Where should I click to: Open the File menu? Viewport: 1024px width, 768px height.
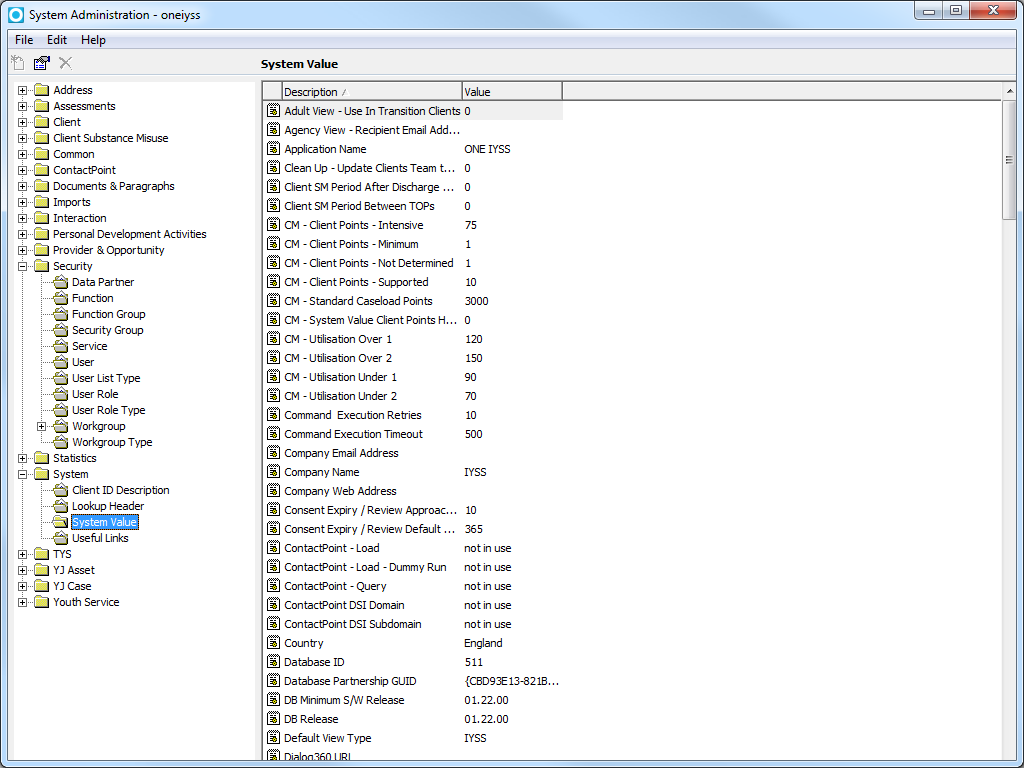point(24,40)
